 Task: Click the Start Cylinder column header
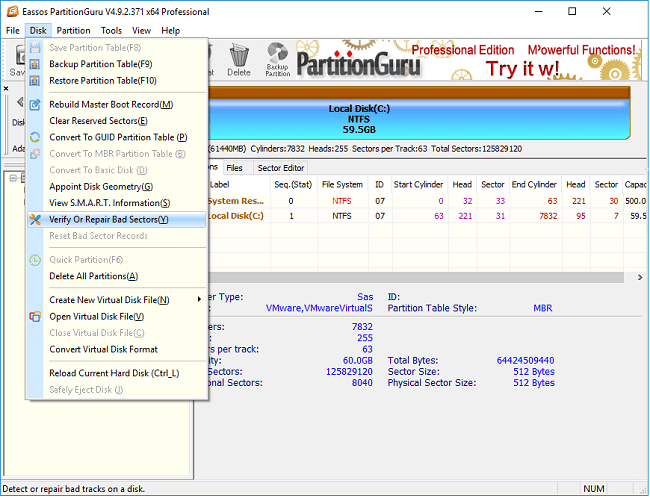[x=418, y=185]
